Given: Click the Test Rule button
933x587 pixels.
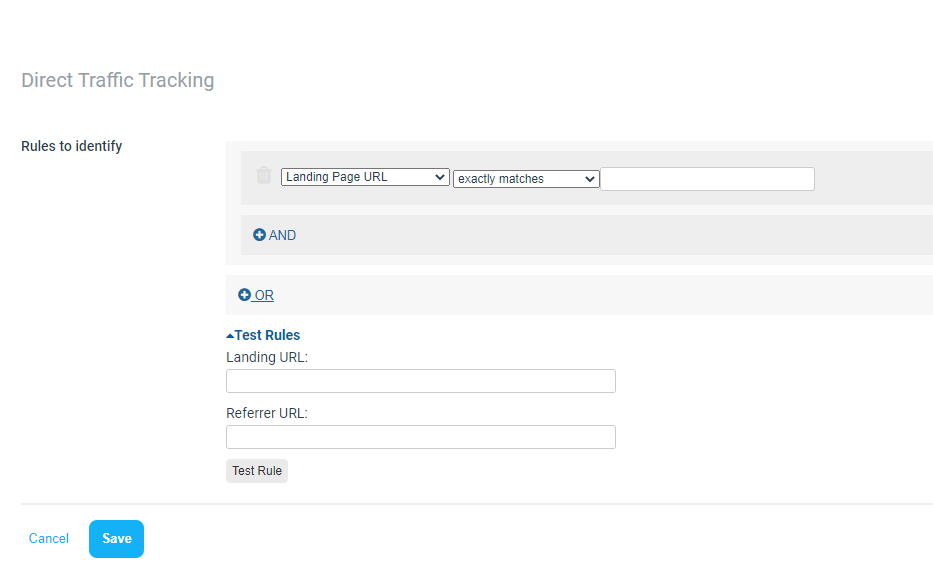Looking at the screenshot, I should (257, 471).
